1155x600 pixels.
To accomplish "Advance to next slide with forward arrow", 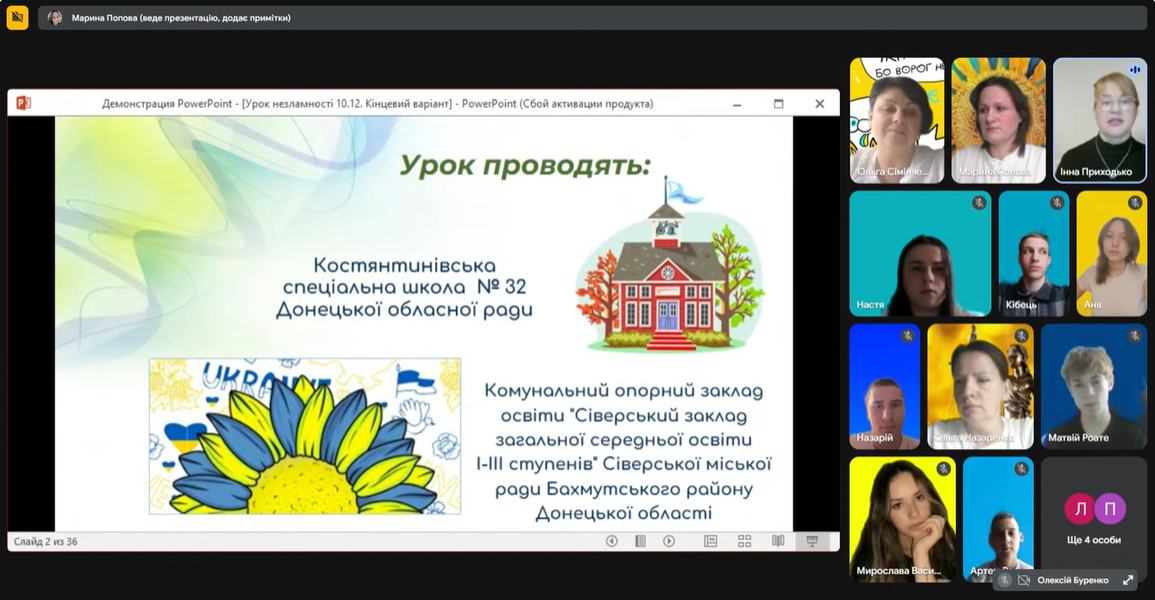I will (x=669, y=541).
